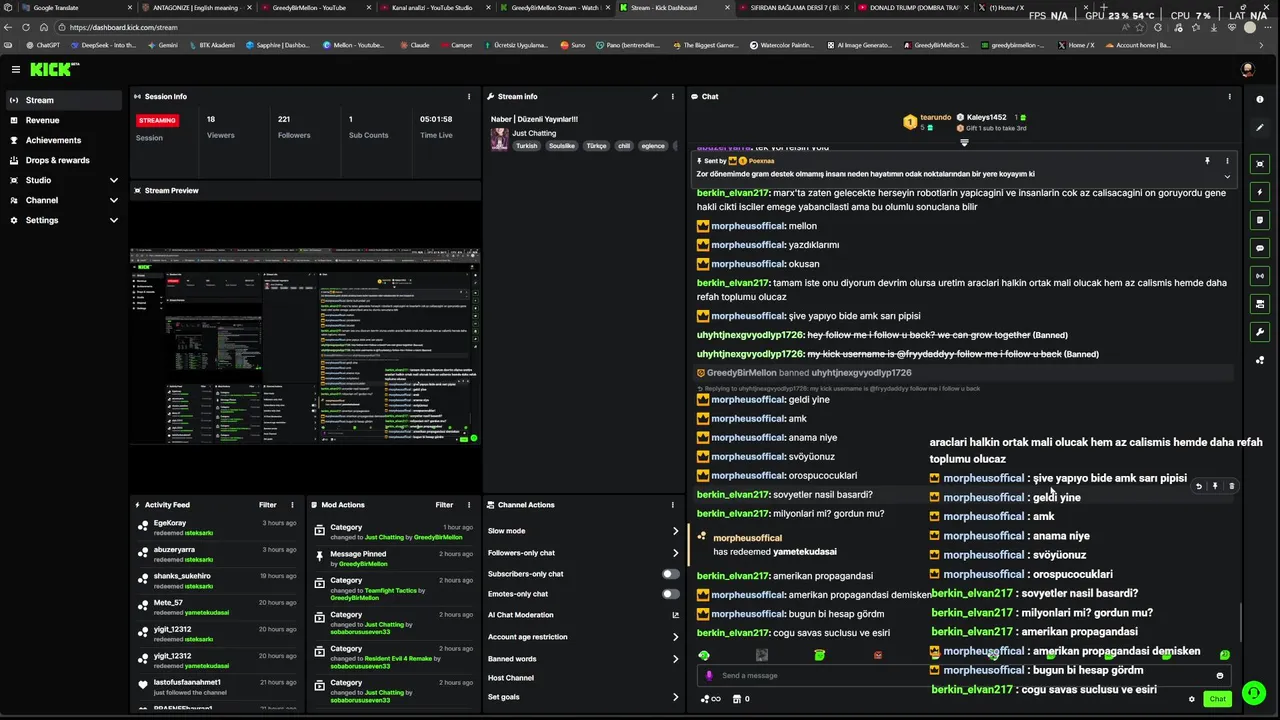Toggle the chat bubble widget icon in sidebar
Screen dimensions: 1280x720
coord(1259,247)
